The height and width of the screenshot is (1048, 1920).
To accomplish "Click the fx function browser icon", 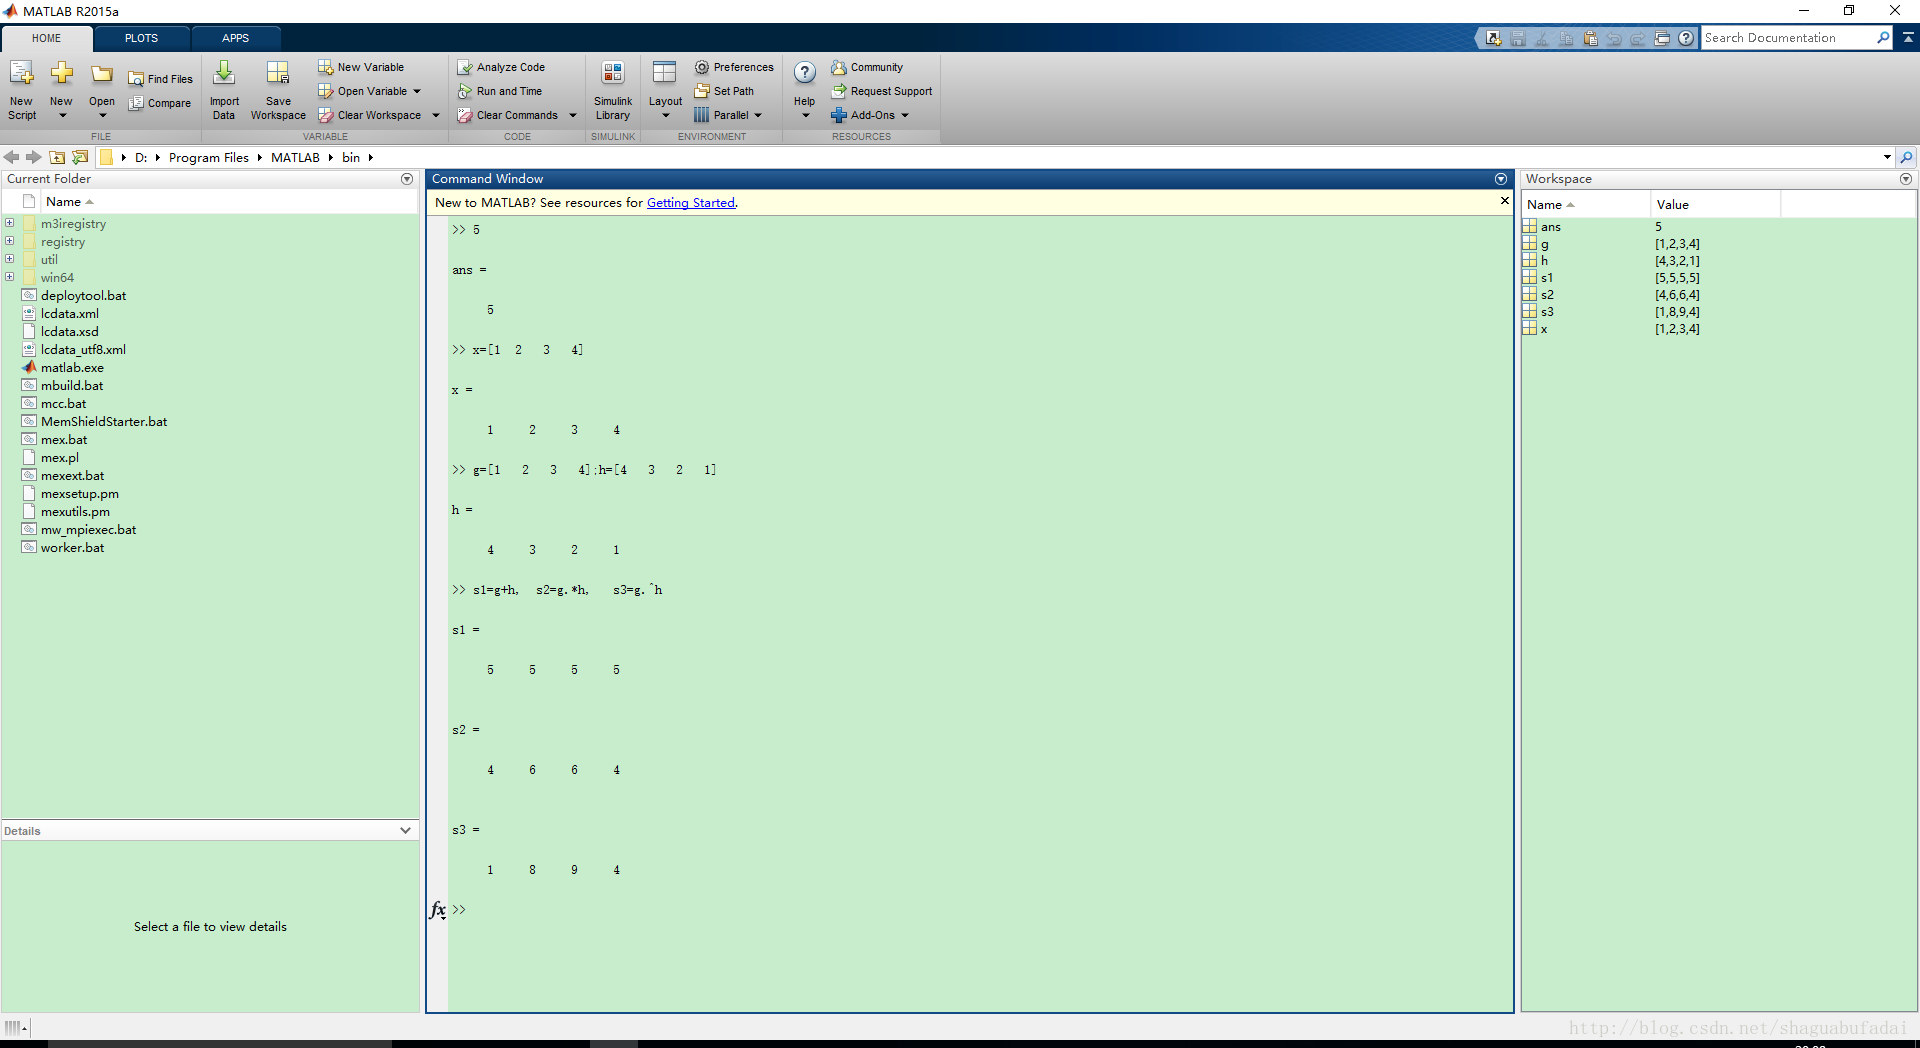I will (437, 910).
